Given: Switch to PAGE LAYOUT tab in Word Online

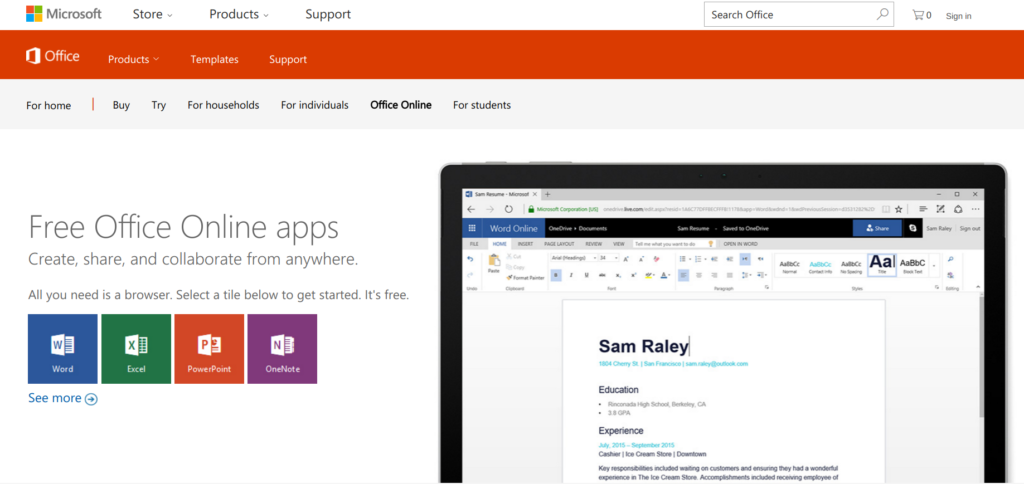Looking at the screenshot, I should click(559, 244).
